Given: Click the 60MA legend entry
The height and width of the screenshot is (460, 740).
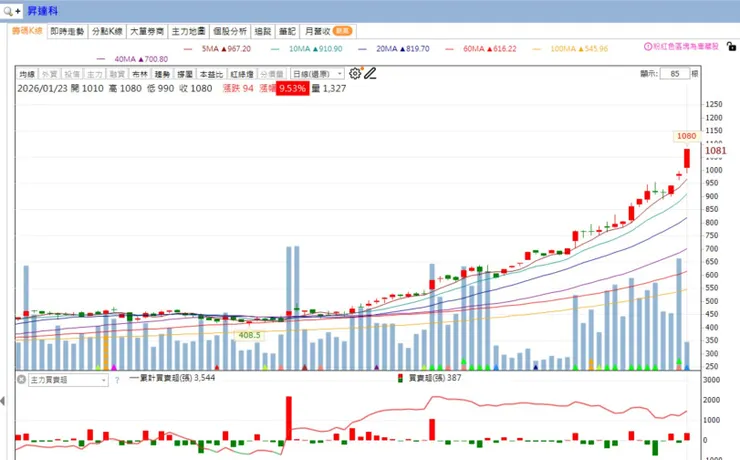Looking at the screenshot, I should point(481,49).
